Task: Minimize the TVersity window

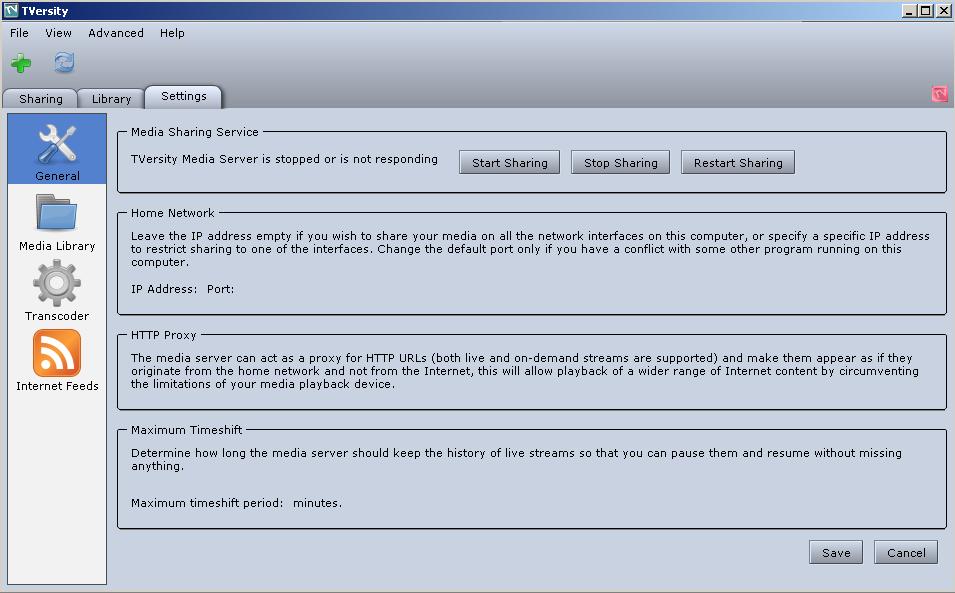Action: tap(909, 10)
